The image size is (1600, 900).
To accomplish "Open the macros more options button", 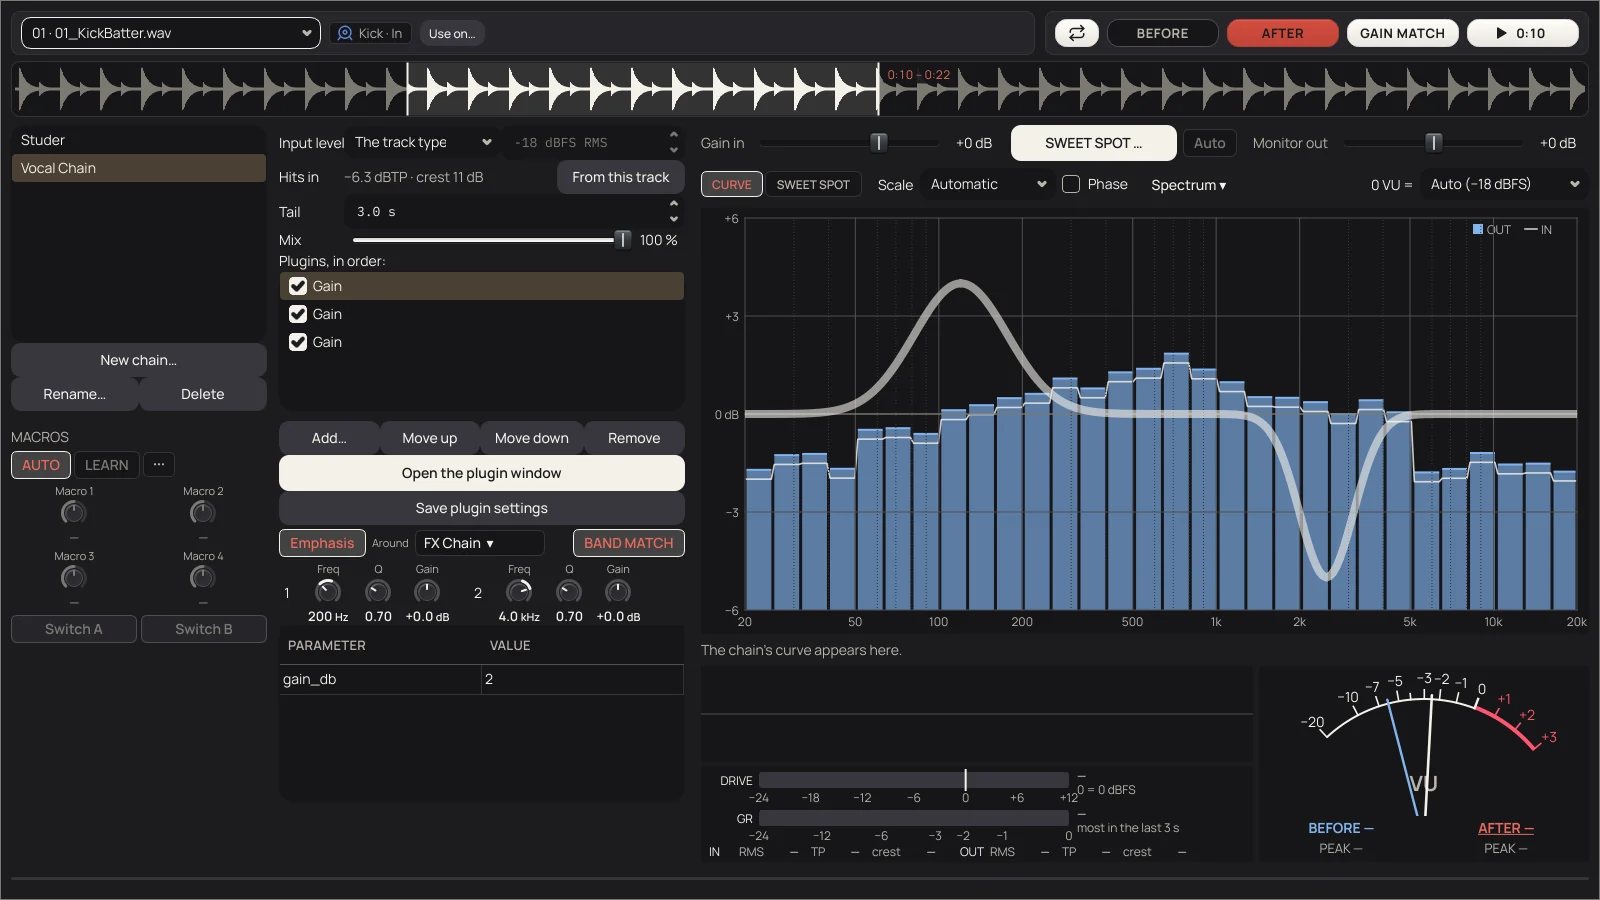I will pos(159,465).
